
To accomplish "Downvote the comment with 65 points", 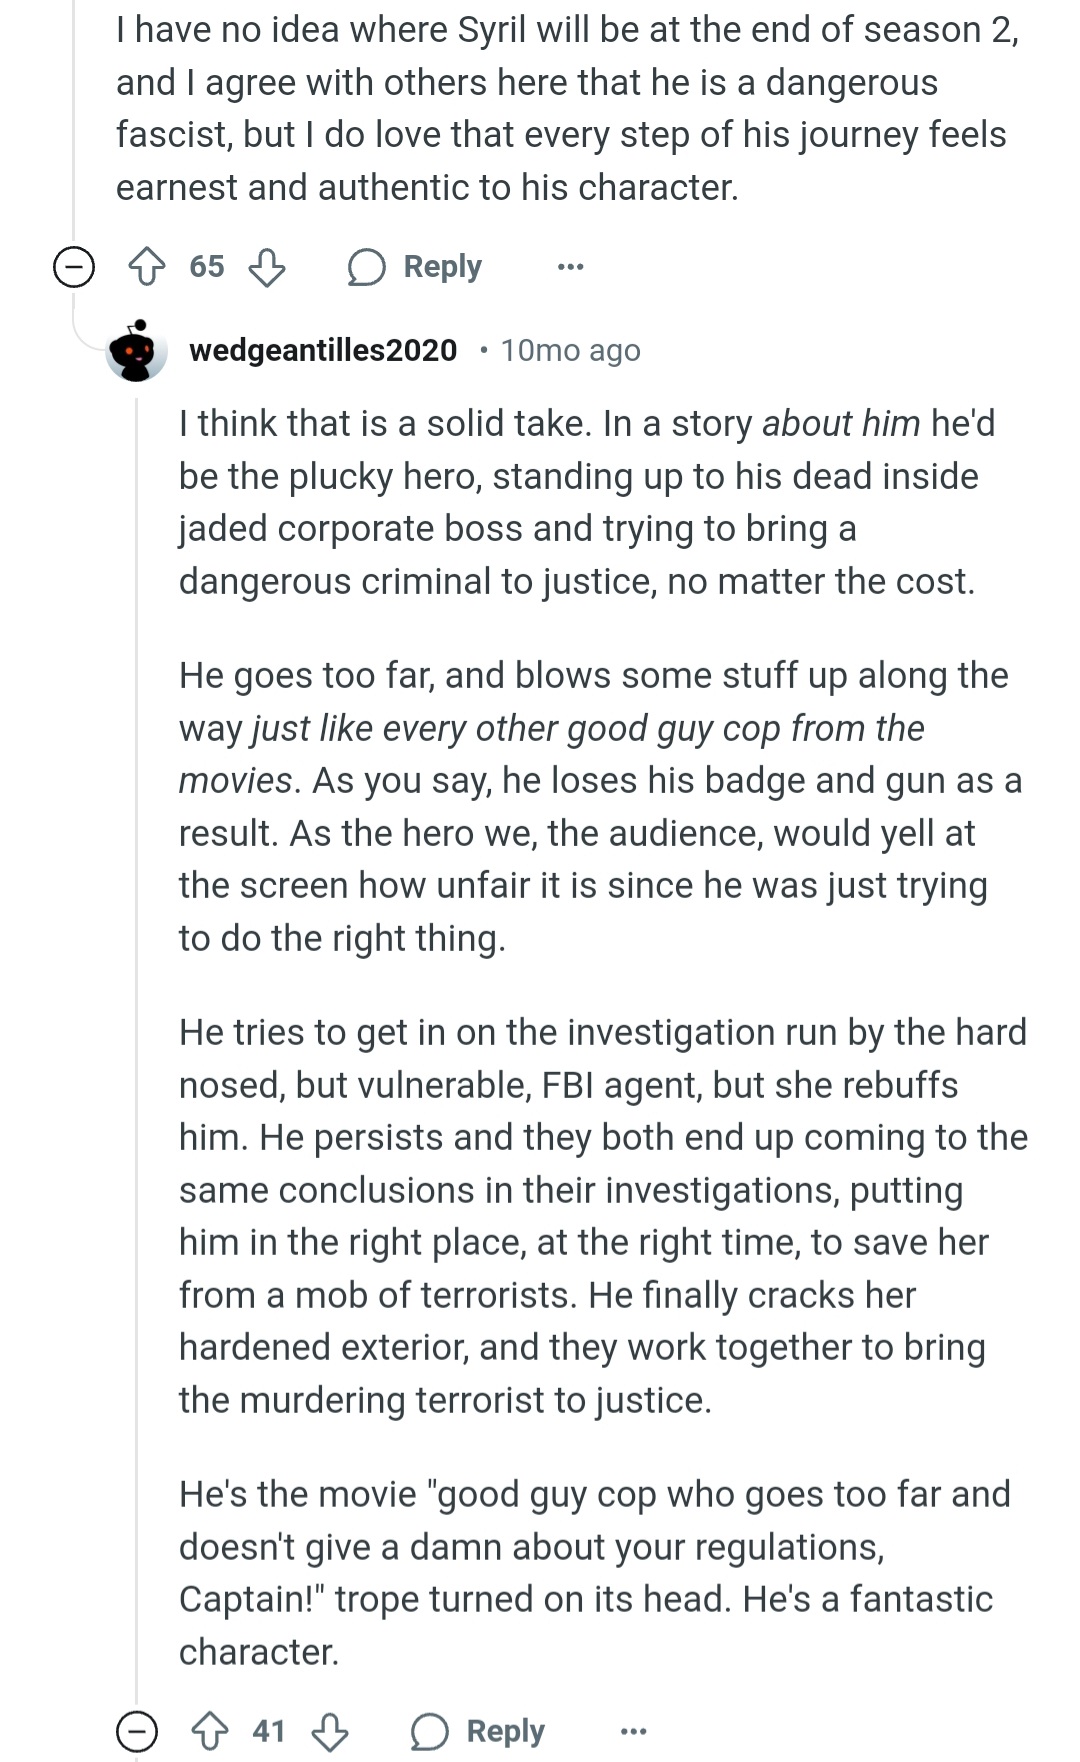I will click(267, 267).
